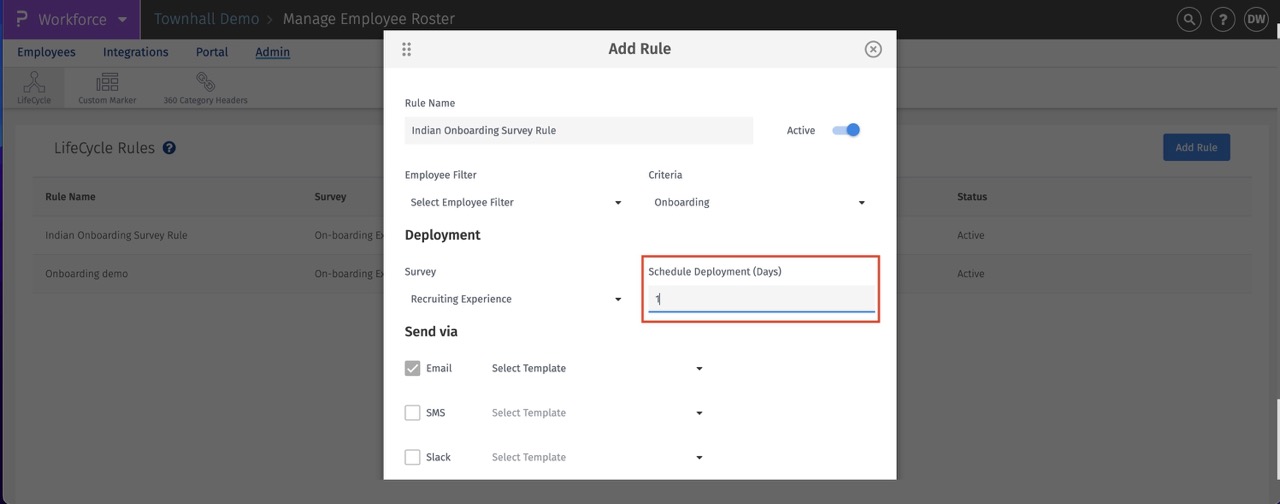Image resolution: width=1280 pixels, height=504 pixels.
Task: Toggle the Active switch off
Action: pyautogui.click(x=847, y=130)
